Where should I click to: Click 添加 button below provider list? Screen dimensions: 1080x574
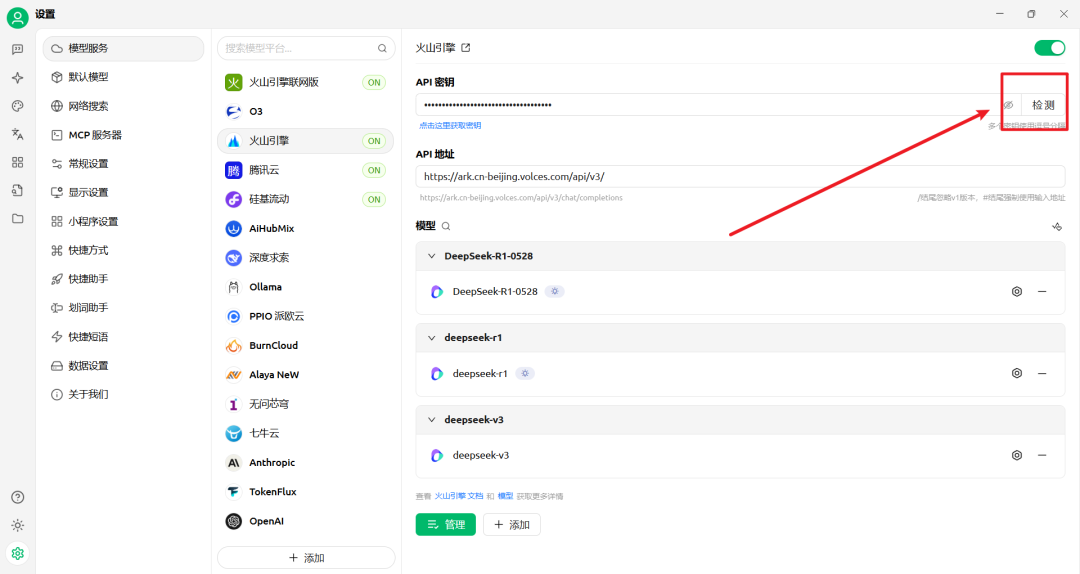click(x=307, y=557)
